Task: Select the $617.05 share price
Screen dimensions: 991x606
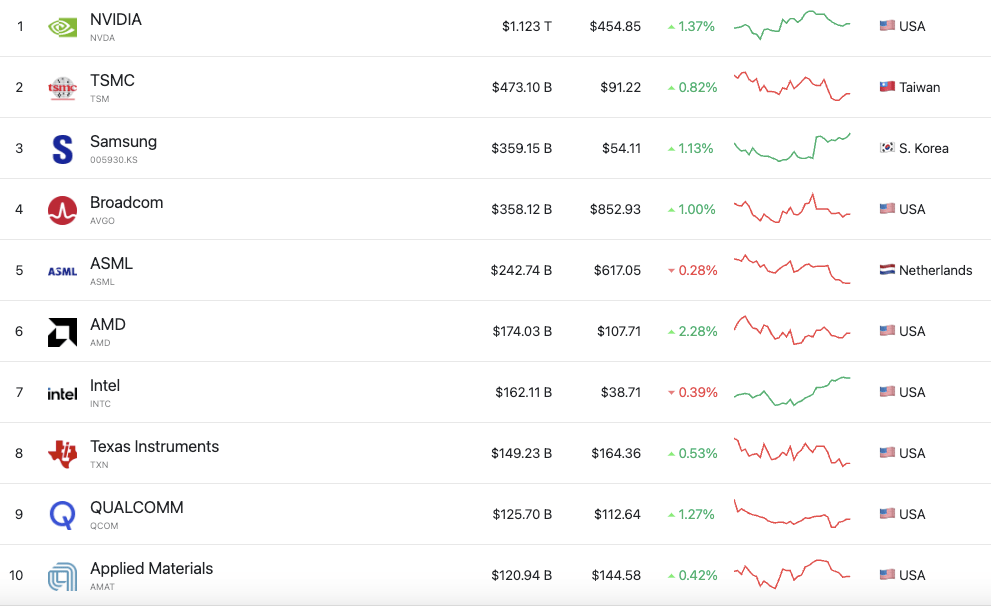Action: pos(617,270)
